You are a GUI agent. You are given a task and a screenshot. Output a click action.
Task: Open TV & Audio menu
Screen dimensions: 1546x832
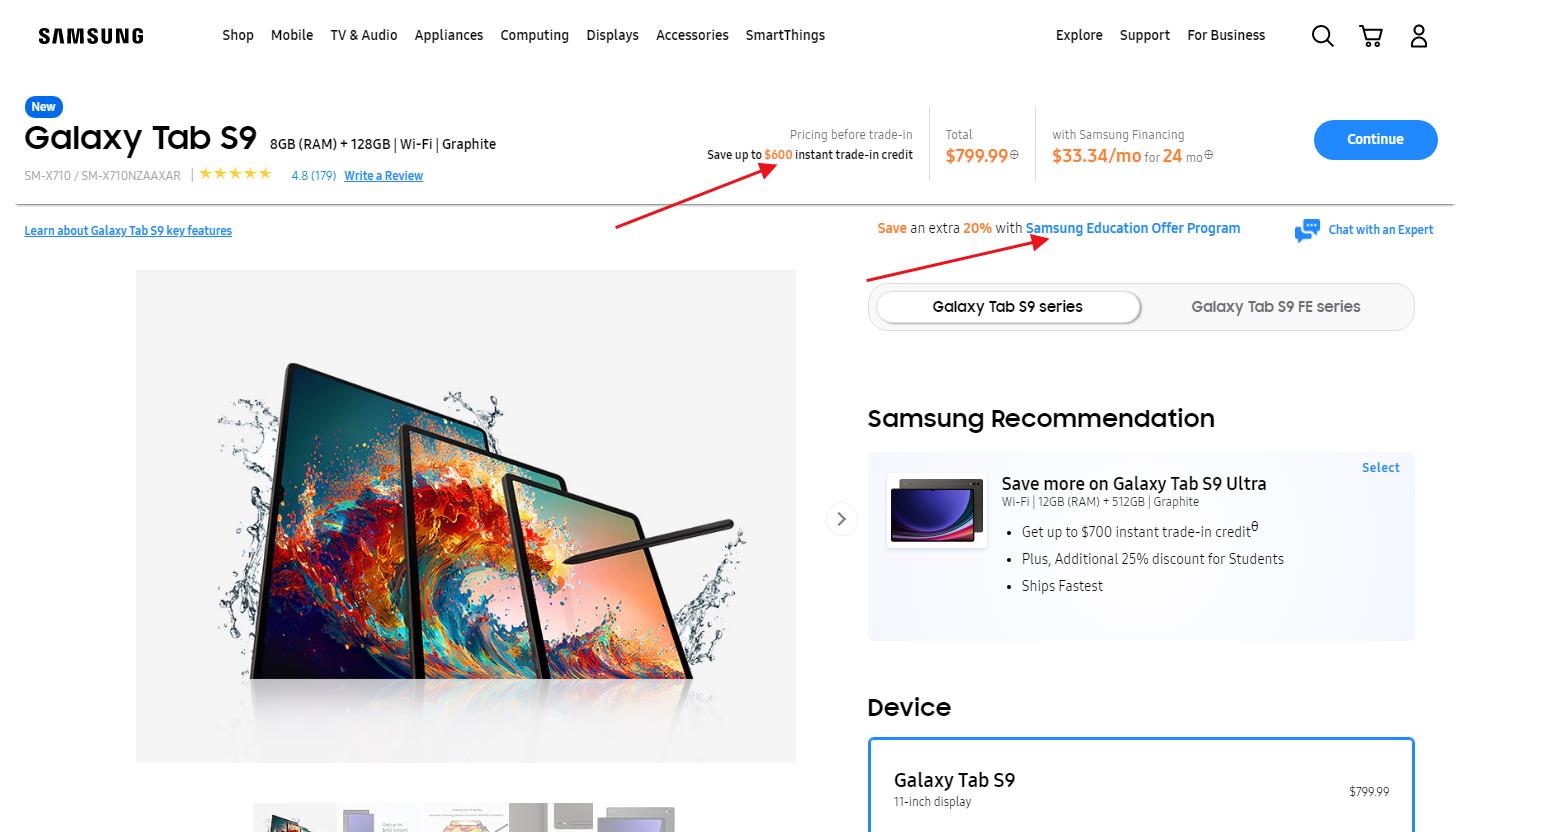click(x=364, y=35)
